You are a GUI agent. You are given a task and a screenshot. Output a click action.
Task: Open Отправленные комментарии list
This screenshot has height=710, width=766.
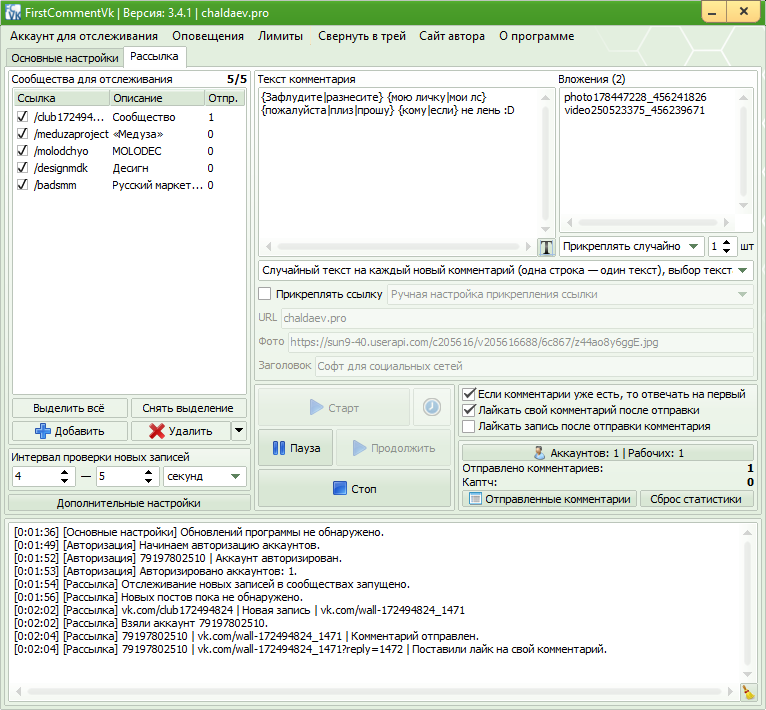[x=549, y=498]
